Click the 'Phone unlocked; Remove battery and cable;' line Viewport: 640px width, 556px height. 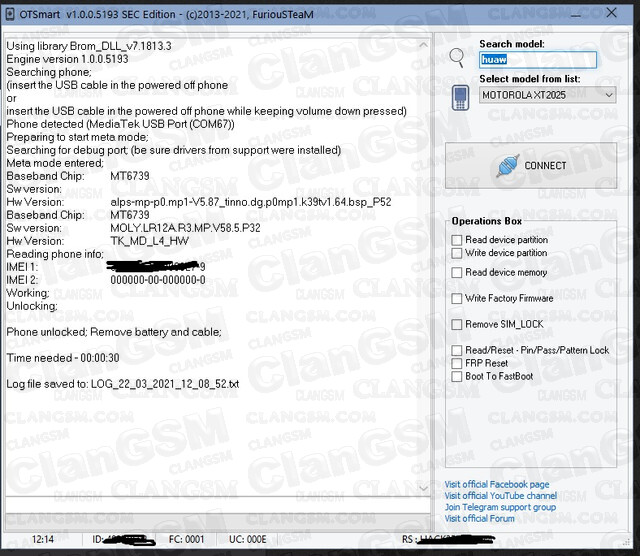[x=114, y=332]
